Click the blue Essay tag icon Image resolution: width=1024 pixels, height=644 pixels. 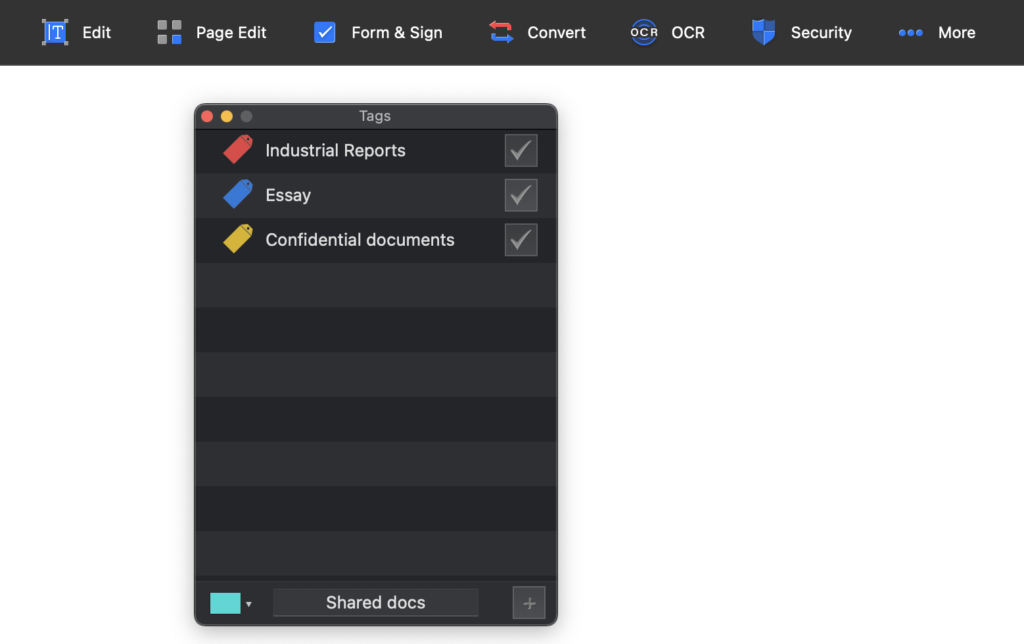[x=238, y=194]
